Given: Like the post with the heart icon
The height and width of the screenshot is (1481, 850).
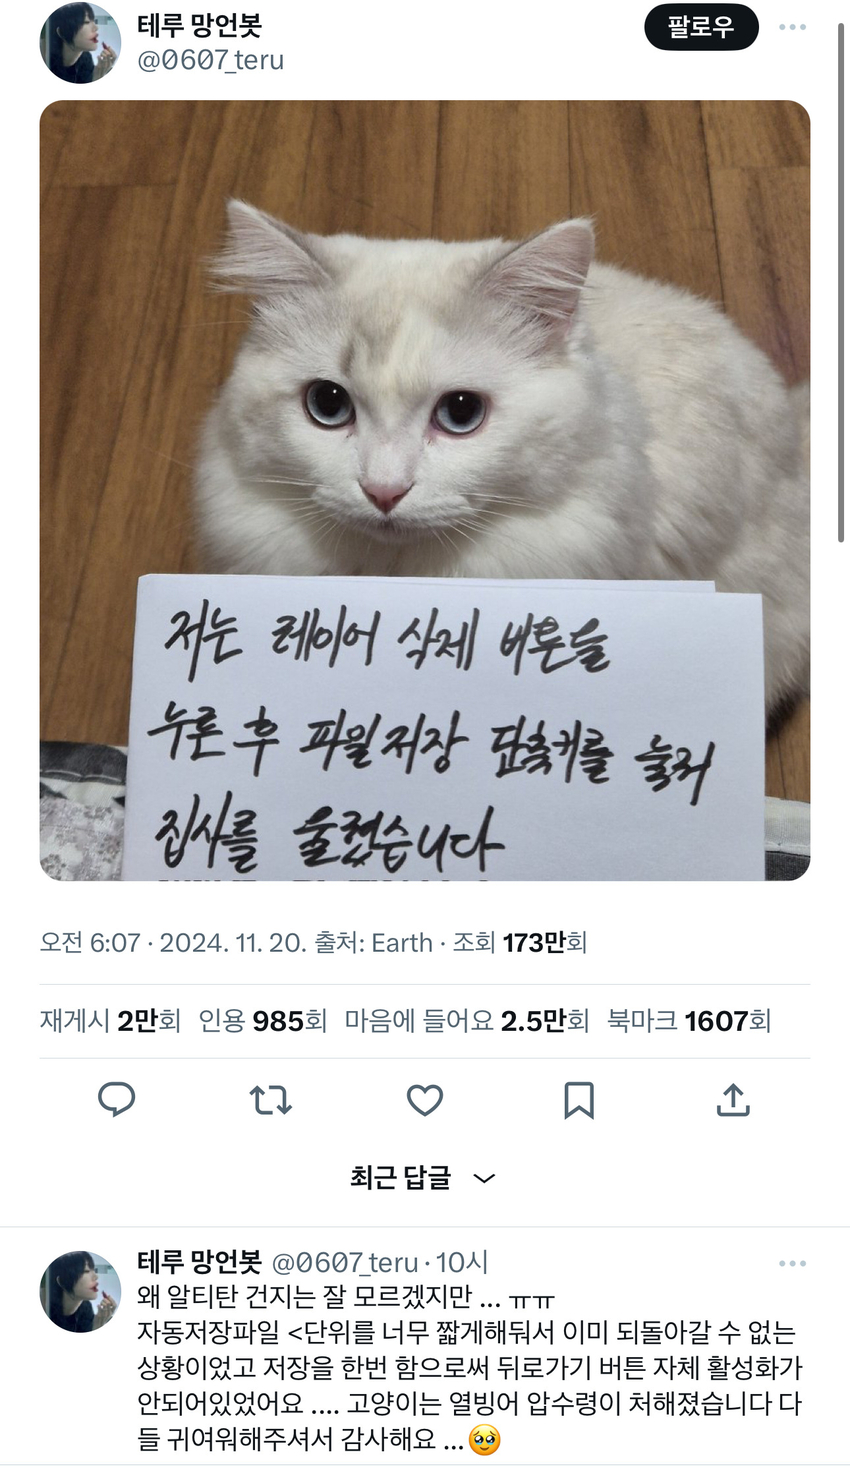Looking at the screenshot, I should tap(425, 1100).
